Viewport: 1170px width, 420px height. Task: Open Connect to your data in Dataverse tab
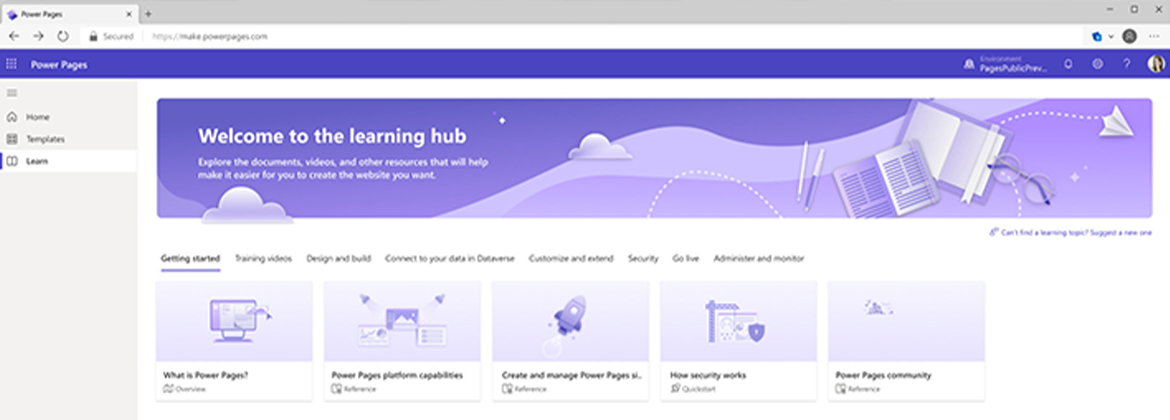click(x=450, y=259)
